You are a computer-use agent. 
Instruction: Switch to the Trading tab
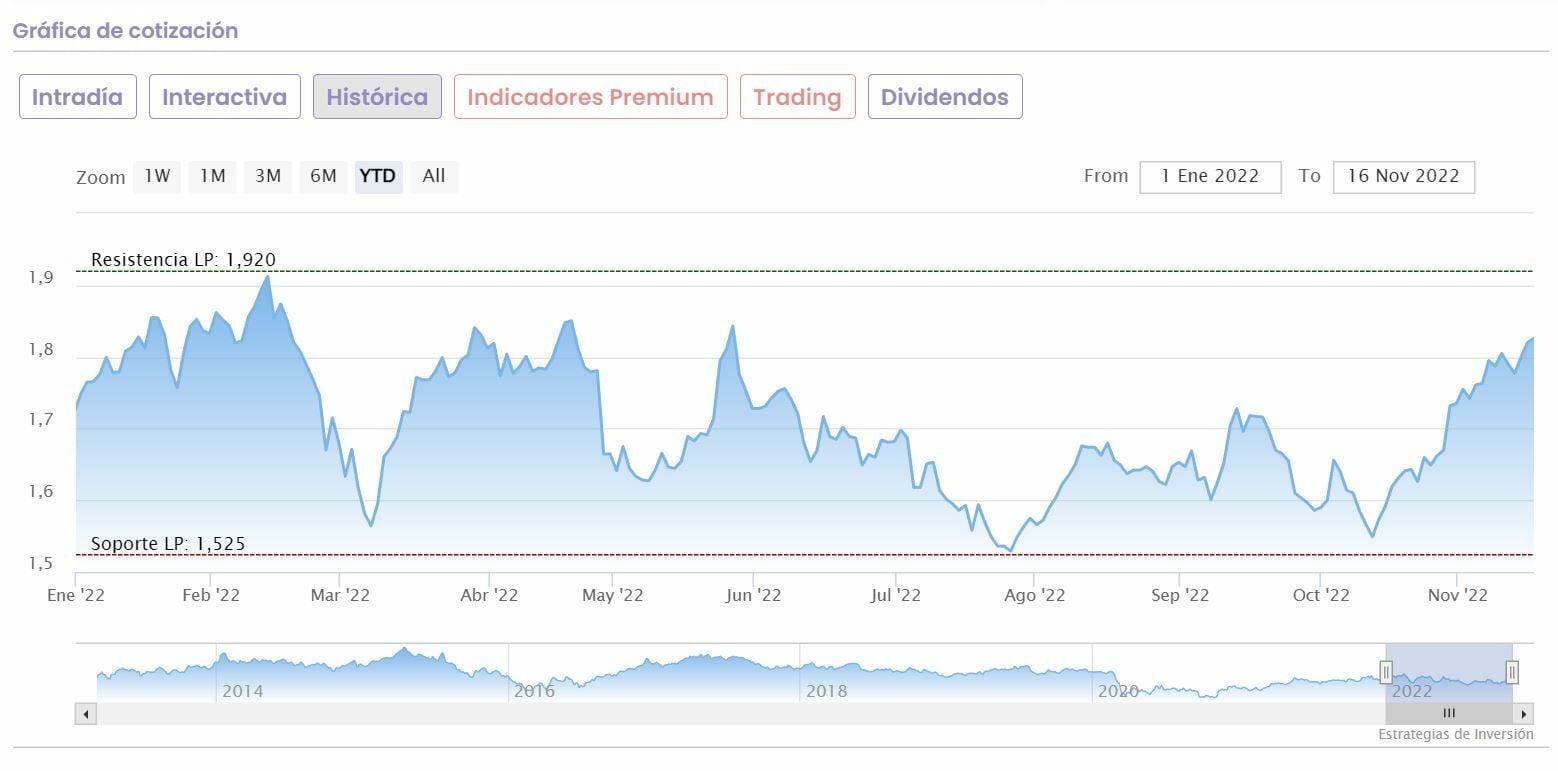tap(797, 97)
